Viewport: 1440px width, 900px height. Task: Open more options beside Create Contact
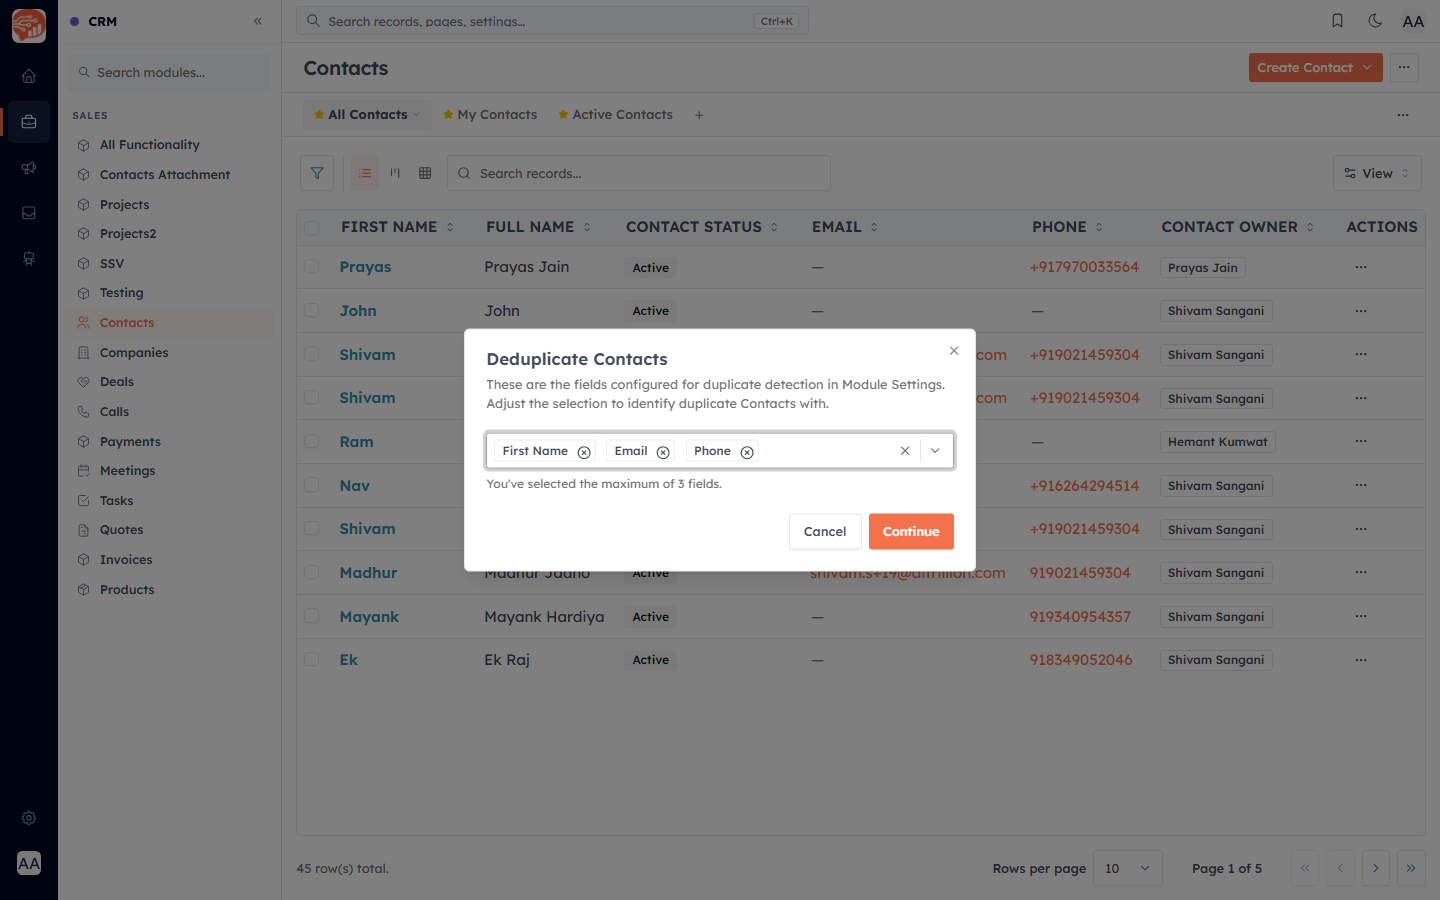[x=1404, y=67]
